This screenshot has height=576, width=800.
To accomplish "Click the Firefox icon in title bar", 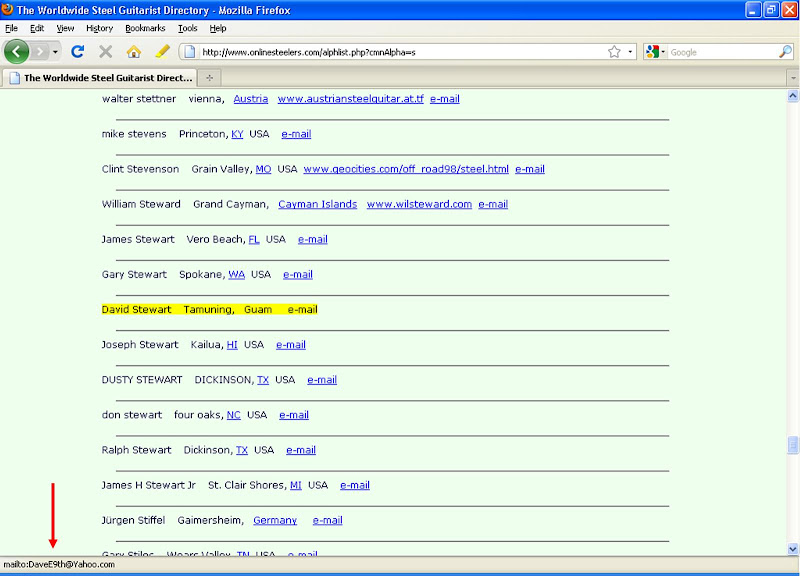I will [8, 9].
